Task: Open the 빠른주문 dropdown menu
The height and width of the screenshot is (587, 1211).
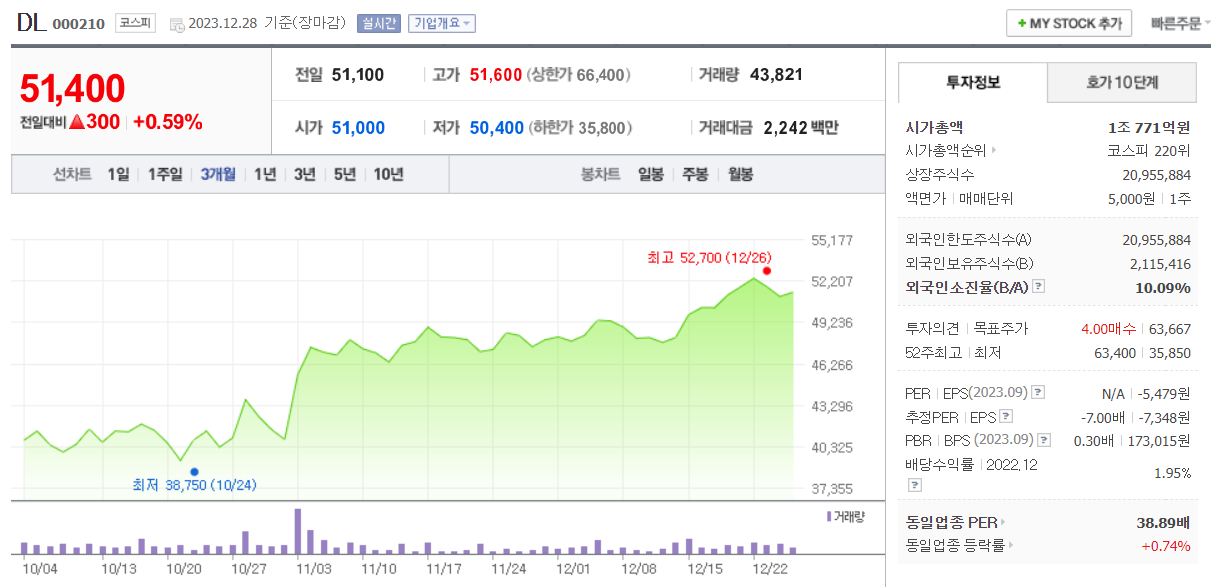Action: 1180,23
